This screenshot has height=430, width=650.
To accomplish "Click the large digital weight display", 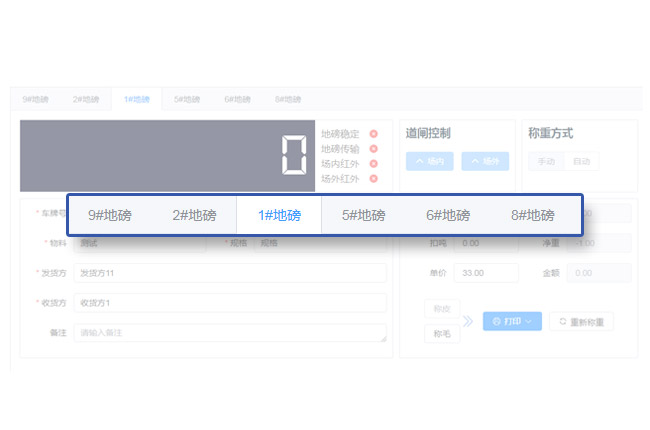I will click(166, 155).
